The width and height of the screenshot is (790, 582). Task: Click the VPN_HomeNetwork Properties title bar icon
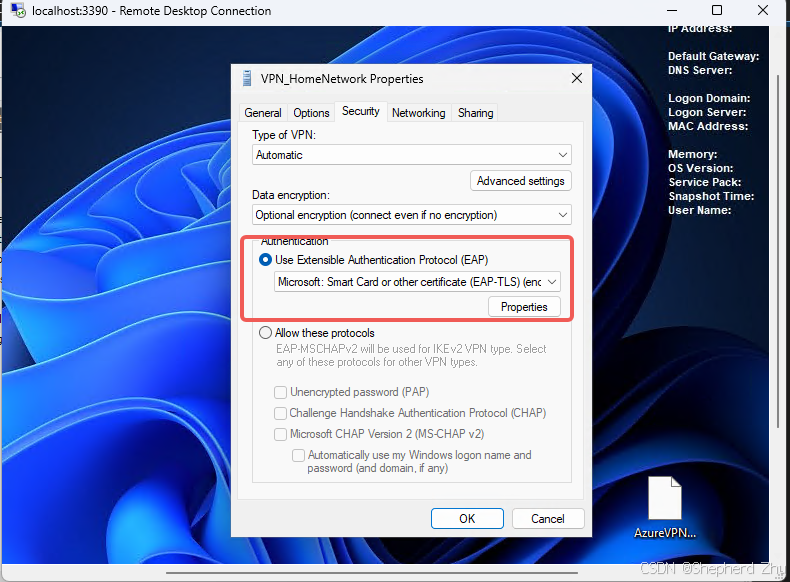click(246, 79)
